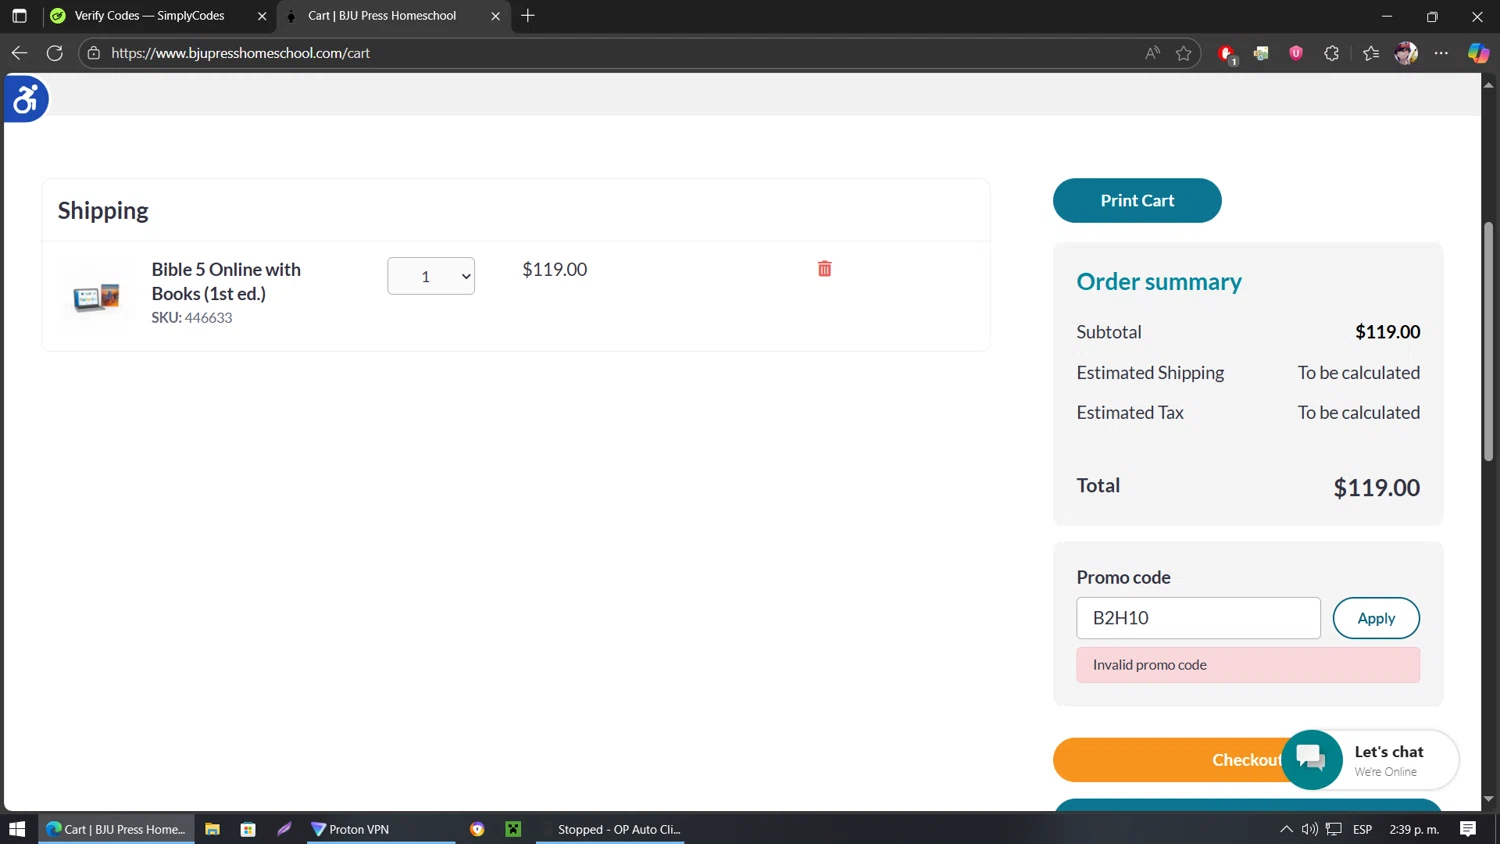Screen dimensions: 1500x844
Task: Click the Bible 5 product thumbnail
Action: [96, 296]
